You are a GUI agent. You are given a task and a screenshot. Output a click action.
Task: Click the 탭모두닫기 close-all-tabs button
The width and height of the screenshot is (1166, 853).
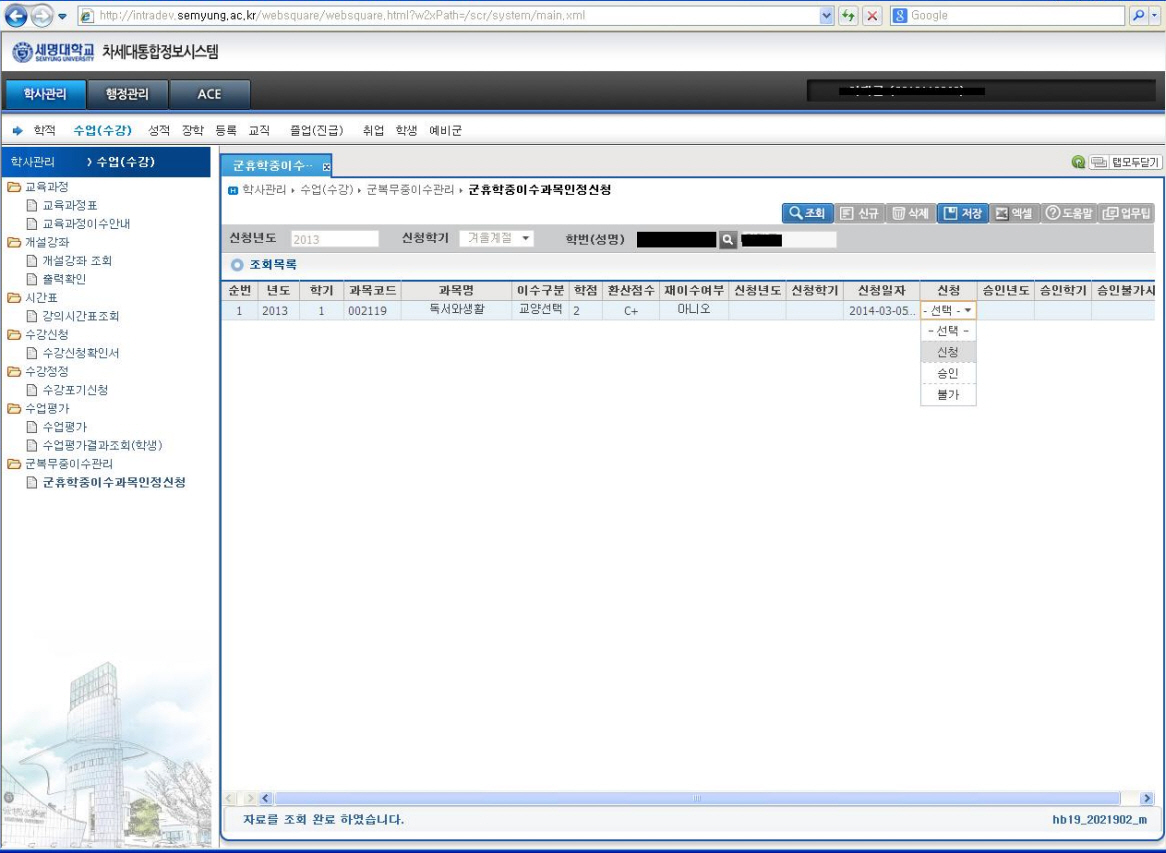[1125, 162]
